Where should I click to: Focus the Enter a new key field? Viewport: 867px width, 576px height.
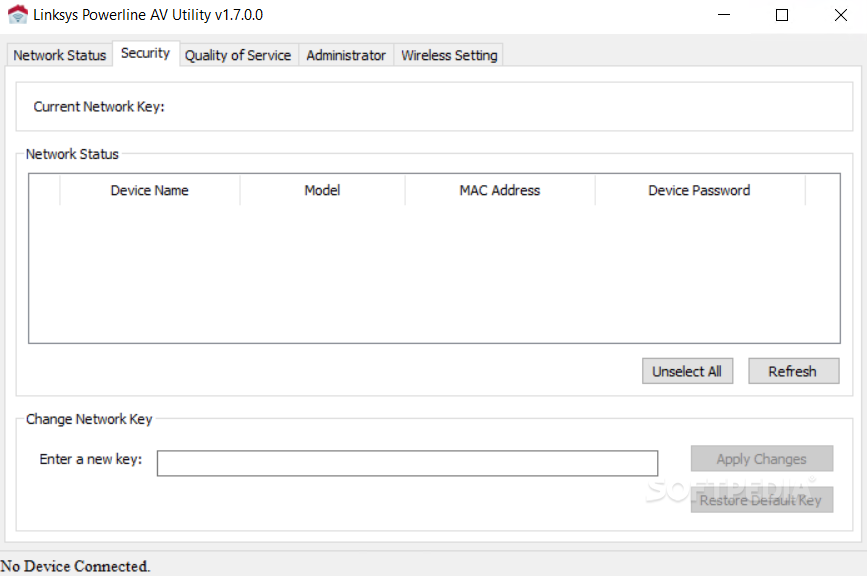pos(408,463)
